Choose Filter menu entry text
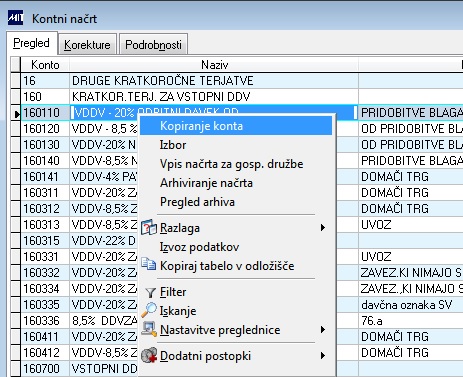This screenshot has width=463, height=377. point(173,292)
